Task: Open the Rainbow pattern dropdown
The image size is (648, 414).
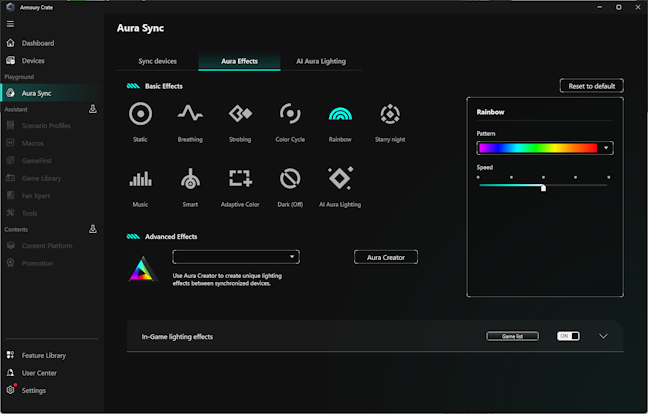Action: 545,148
